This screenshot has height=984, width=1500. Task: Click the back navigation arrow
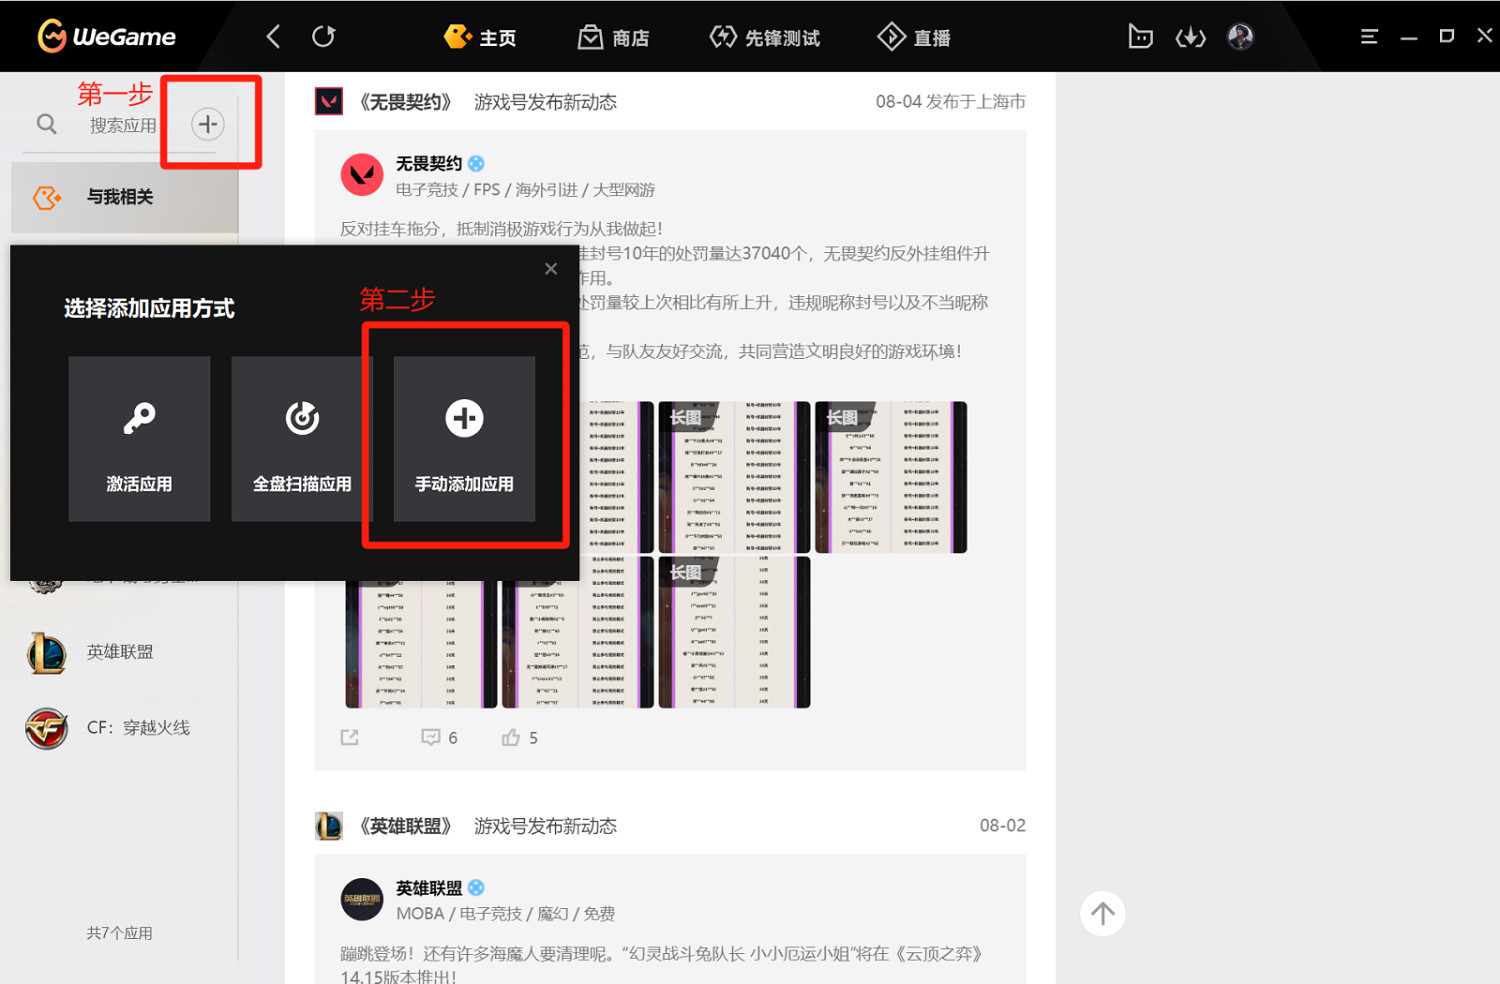pyautogui.click(x=273, y=37)
